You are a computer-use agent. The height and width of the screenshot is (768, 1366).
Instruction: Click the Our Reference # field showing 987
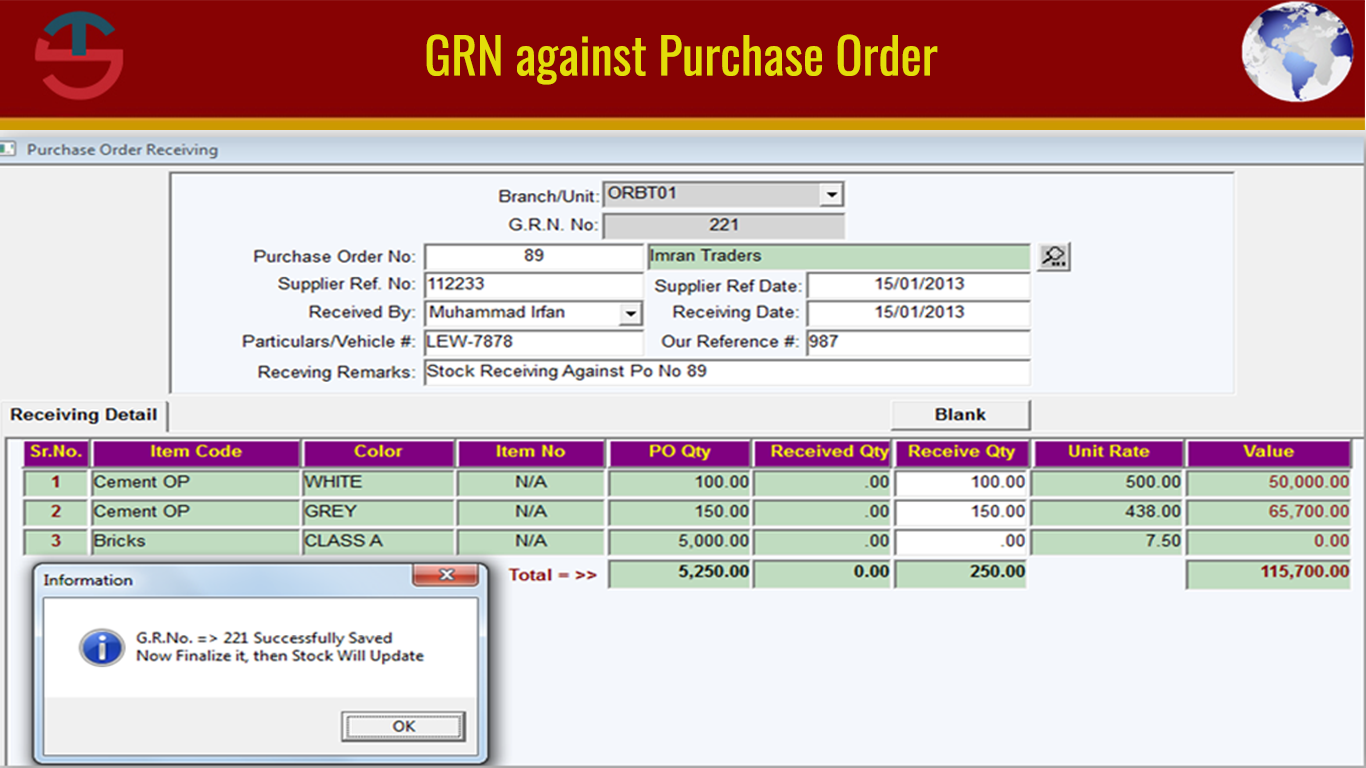(918, 341)
